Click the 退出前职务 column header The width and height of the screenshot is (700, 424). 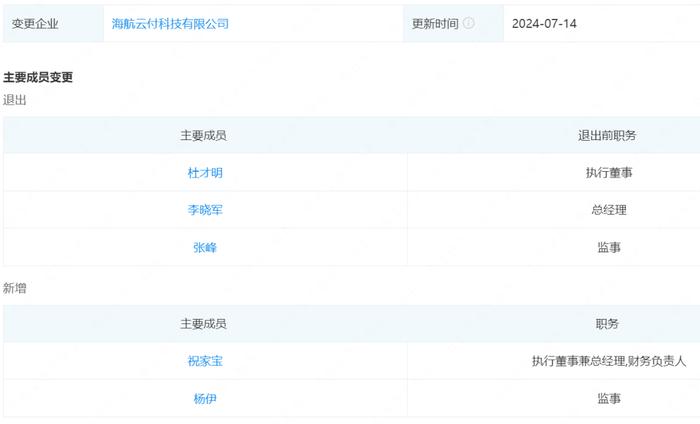click(x=607, y=135)
